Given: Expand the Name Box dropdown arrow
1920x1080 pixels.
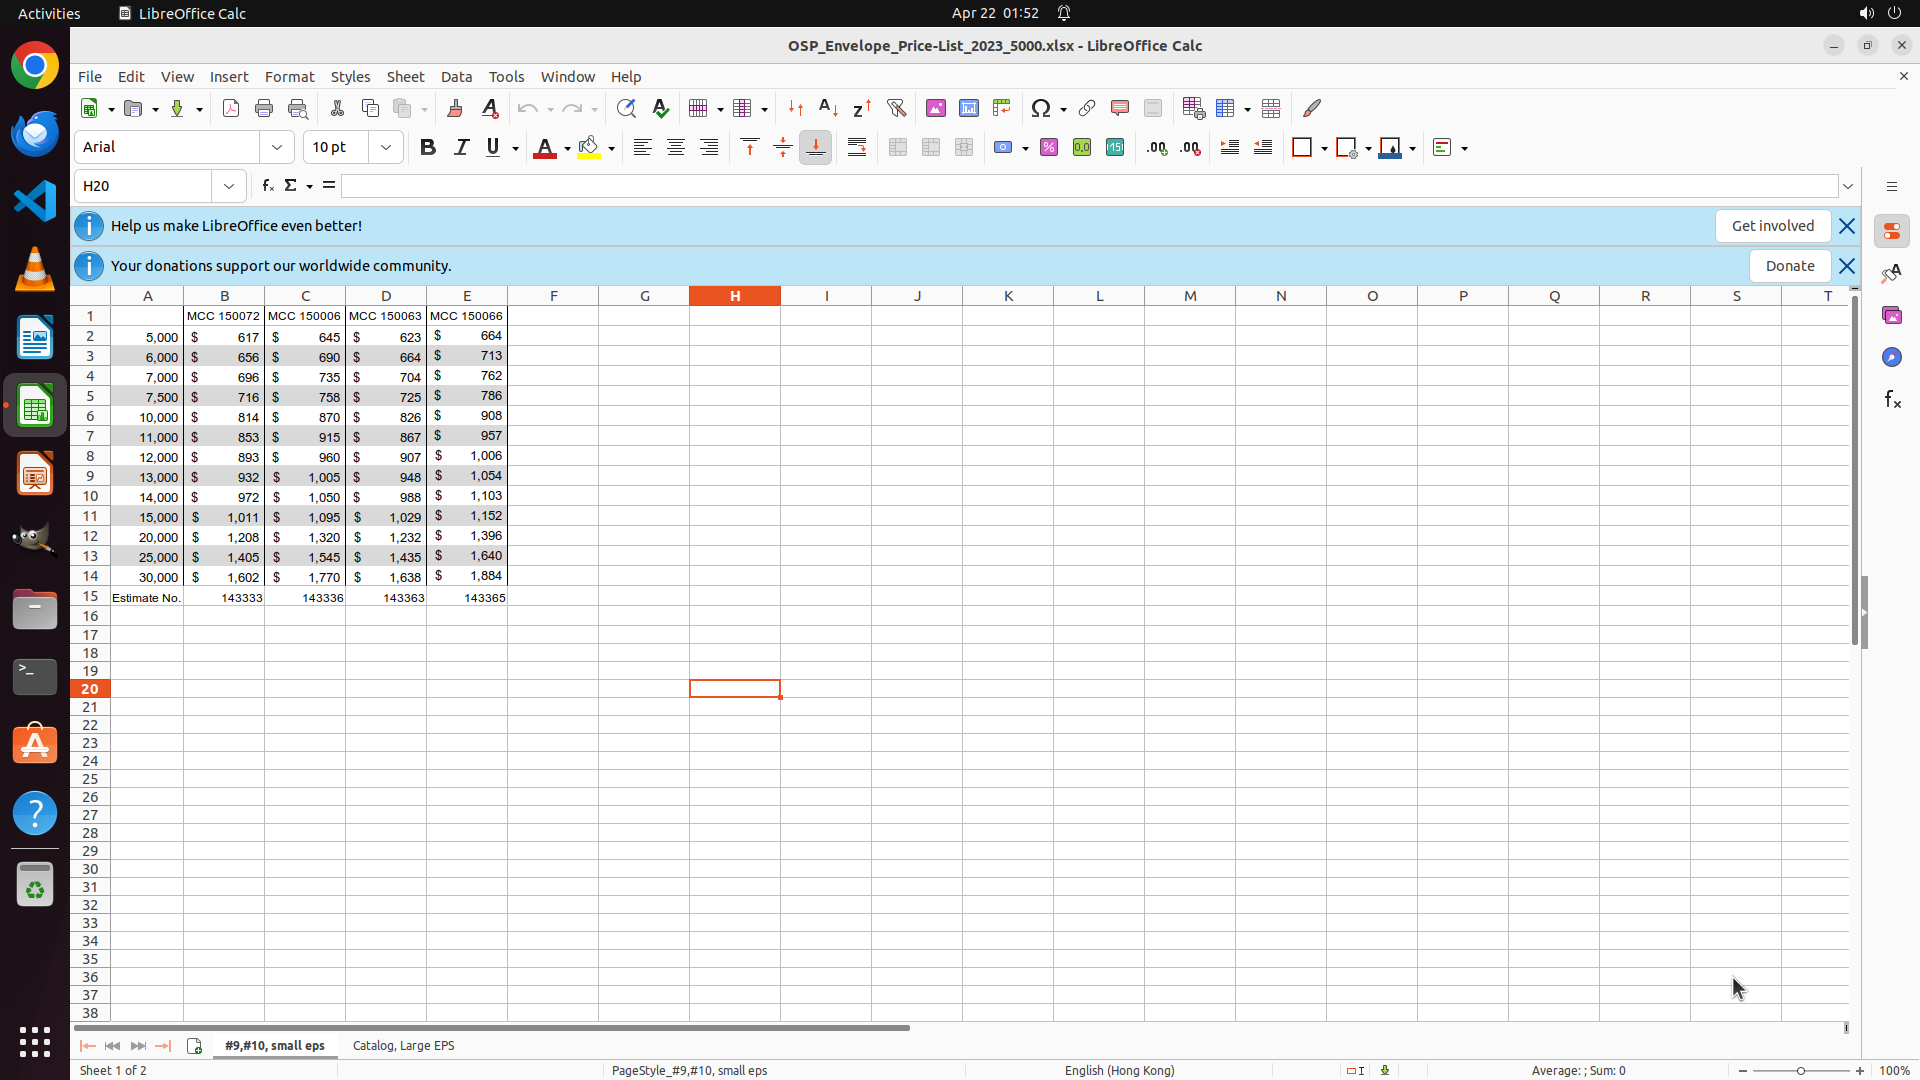Looking at the screenshot, I should tap(229, 187).
